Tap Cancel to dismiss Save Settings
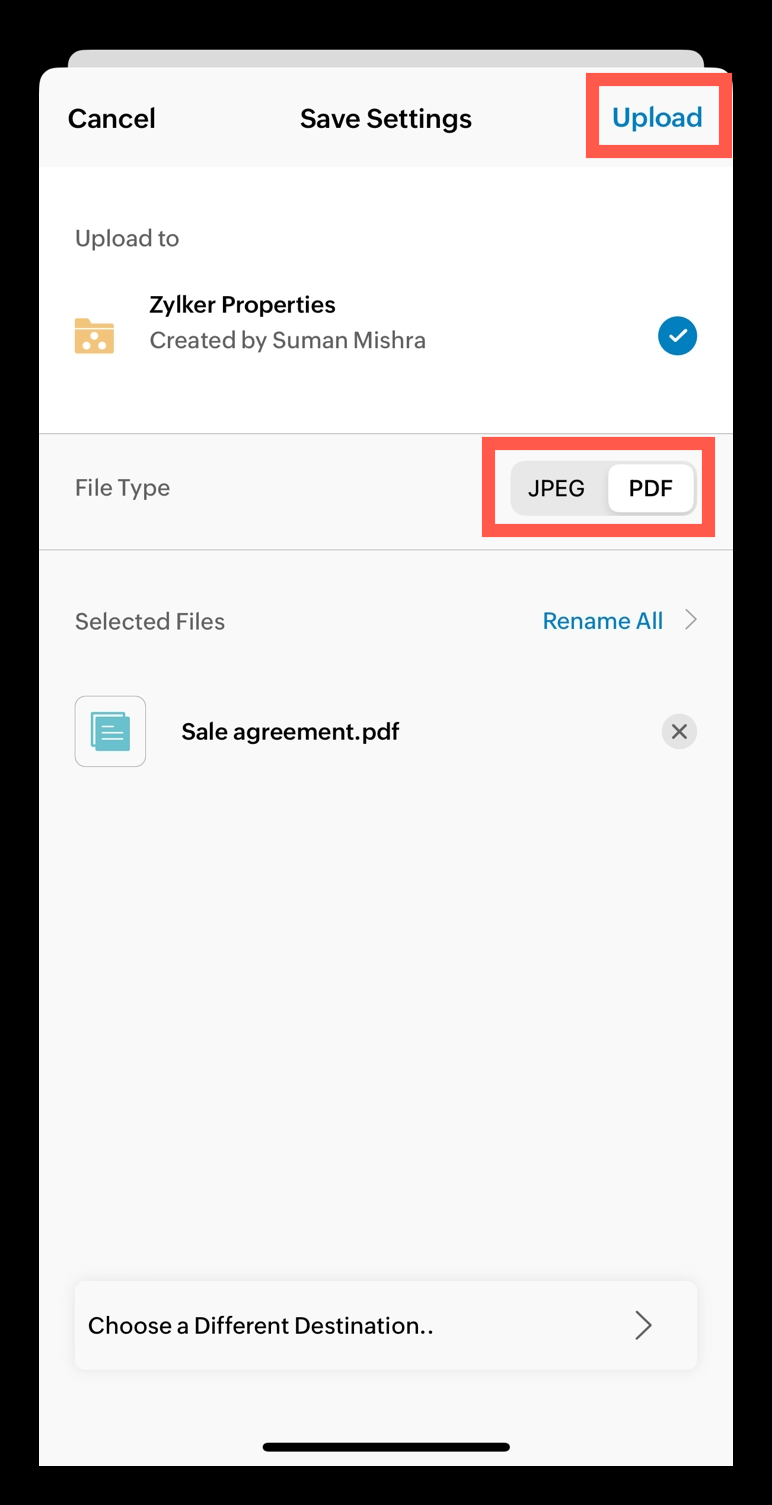Image resolution: width=772 pixels, height=1505 pixels. coord(111,118)
